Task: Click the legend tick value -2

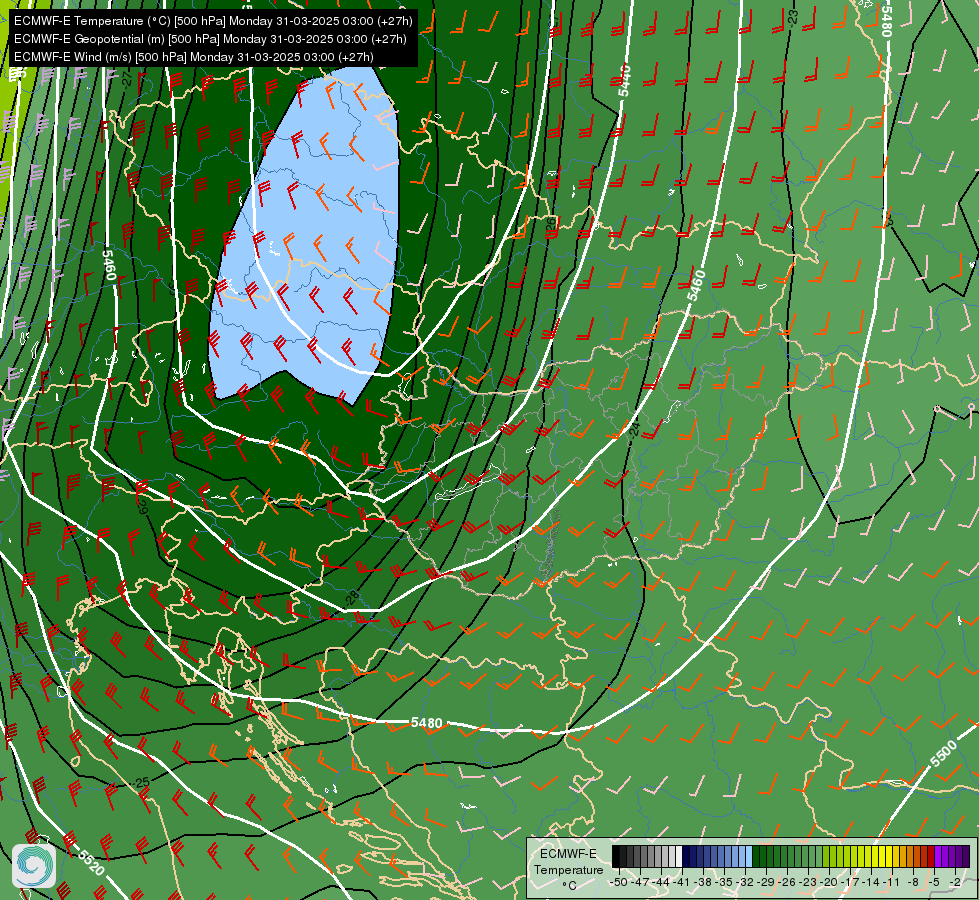Action: point(956,883)
